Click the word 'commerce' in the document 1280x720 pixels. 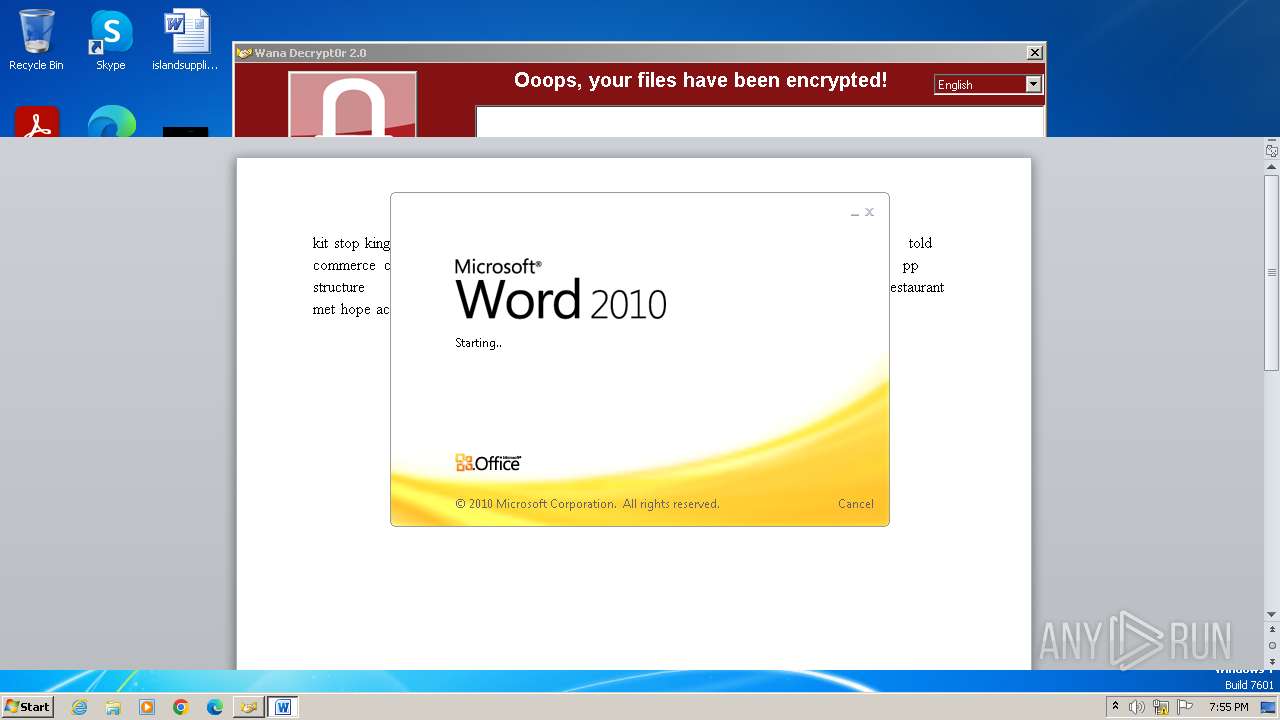pos(344,266)
